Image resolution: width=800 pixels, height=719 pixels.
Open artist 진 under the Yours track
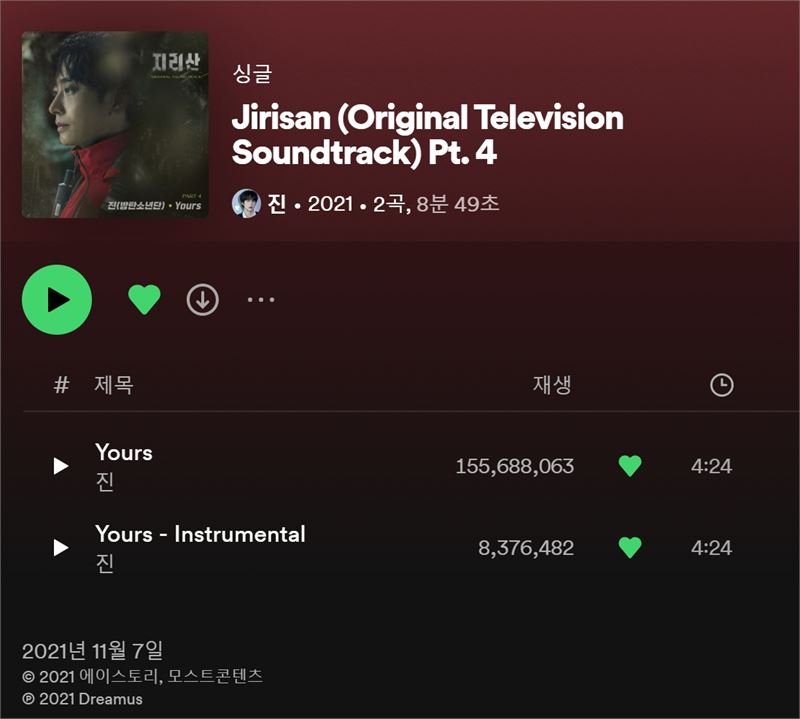click(x=105, y=482)
